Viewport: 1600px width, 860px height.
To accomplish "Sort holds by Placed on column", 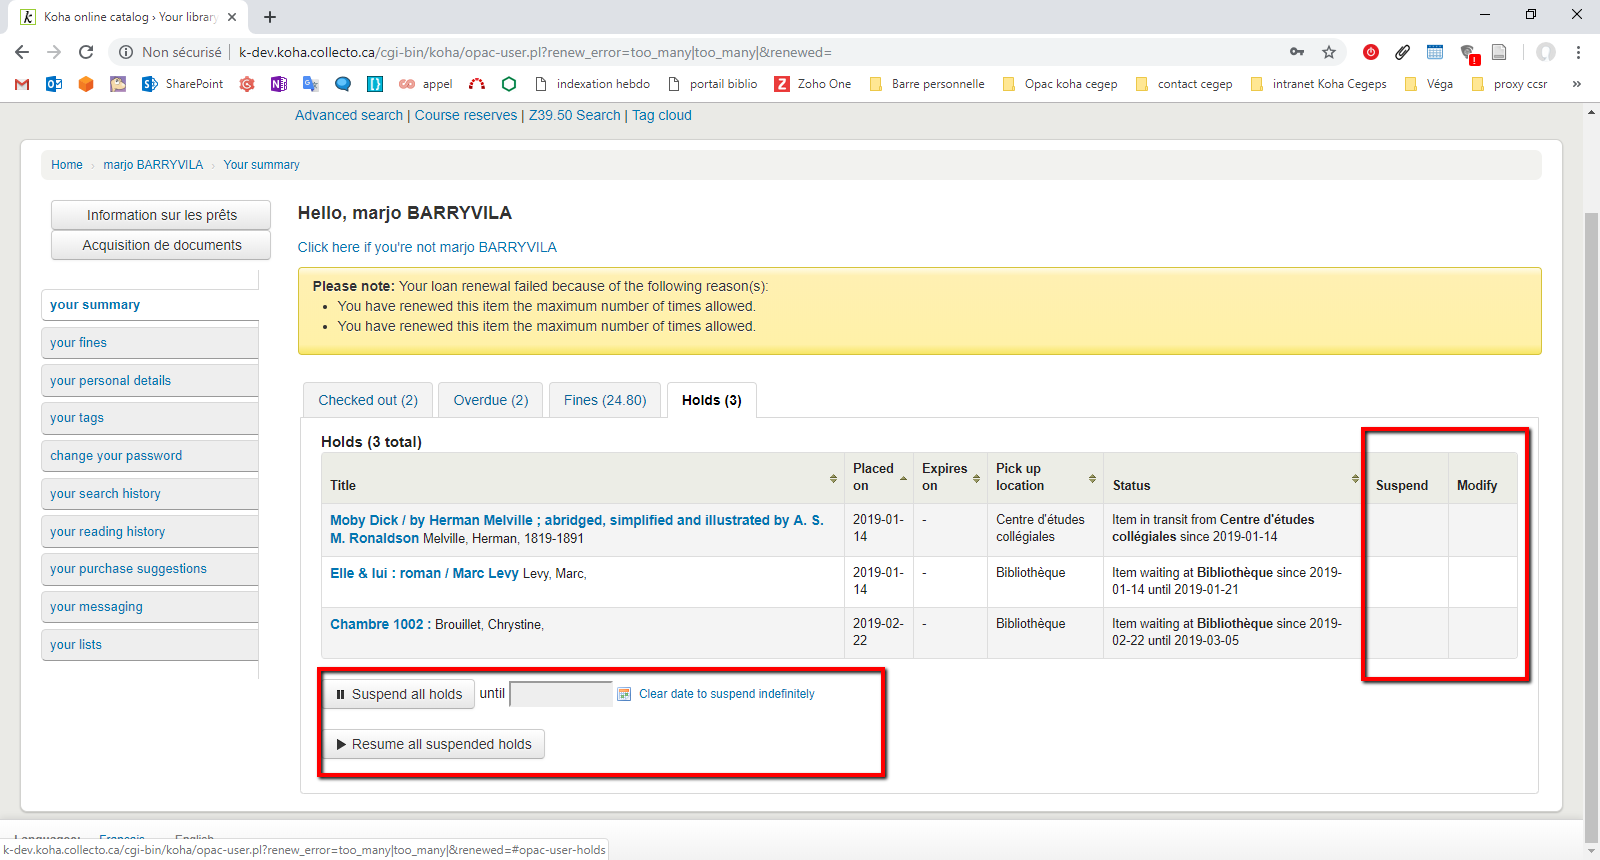I will (903, 479).
